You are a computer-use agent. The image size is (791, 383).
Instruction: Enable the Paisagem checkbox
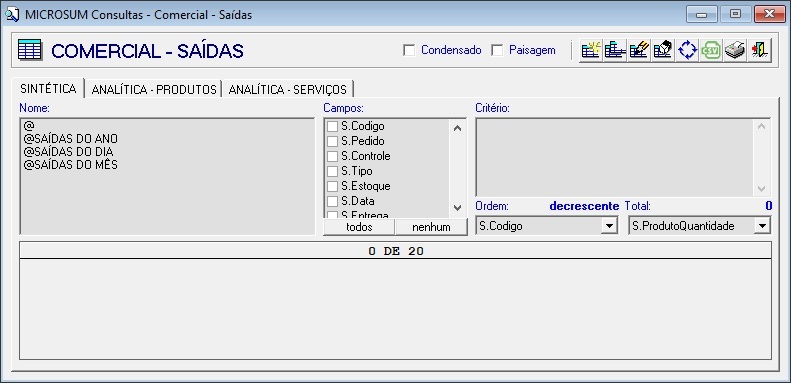click(x=497, y=50)
